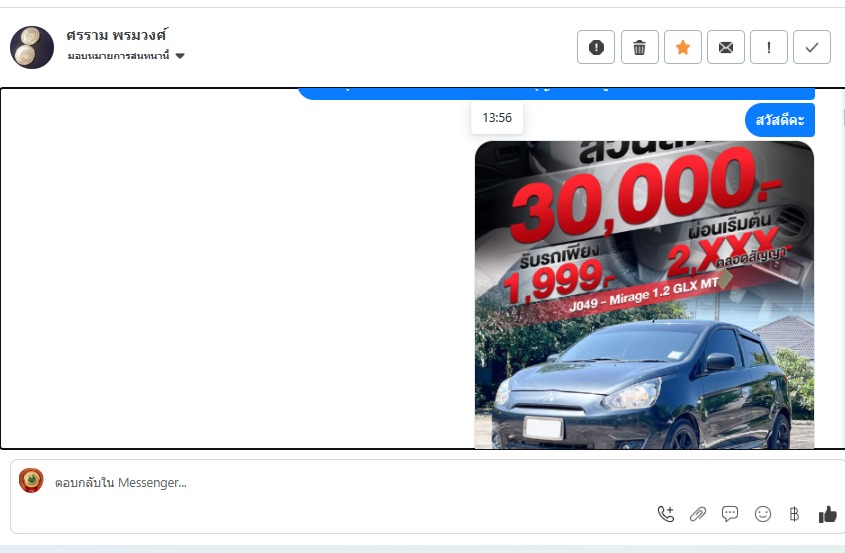Focus the Messenger reply input field
Image resolution: width=845 pixels, height=553 pixels.
(426, 482)
